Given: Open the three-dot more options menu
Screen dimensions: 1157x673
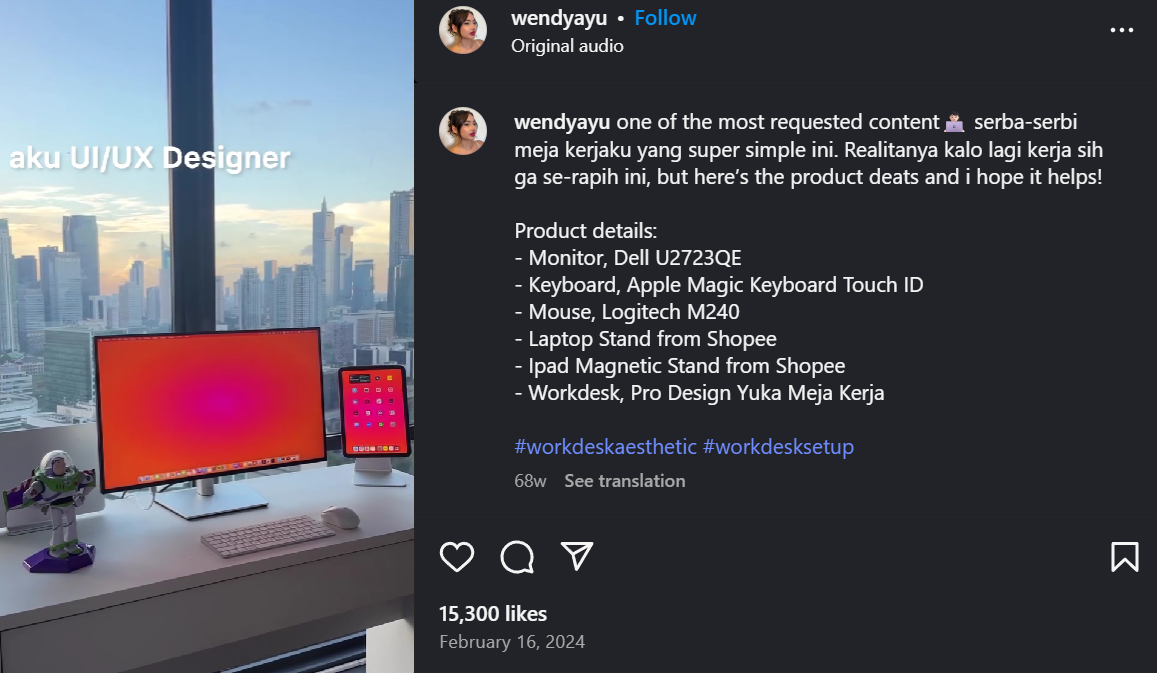Looking at the screenshot, I should (1122, 30).
